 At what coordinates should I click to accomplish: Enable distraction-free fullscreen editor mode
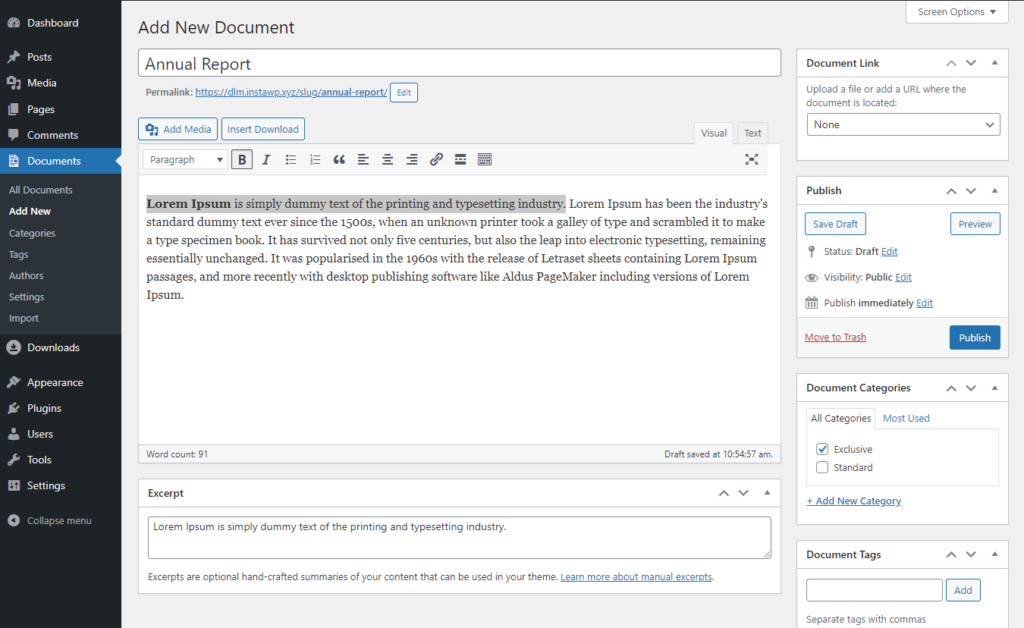pos(752,160)
